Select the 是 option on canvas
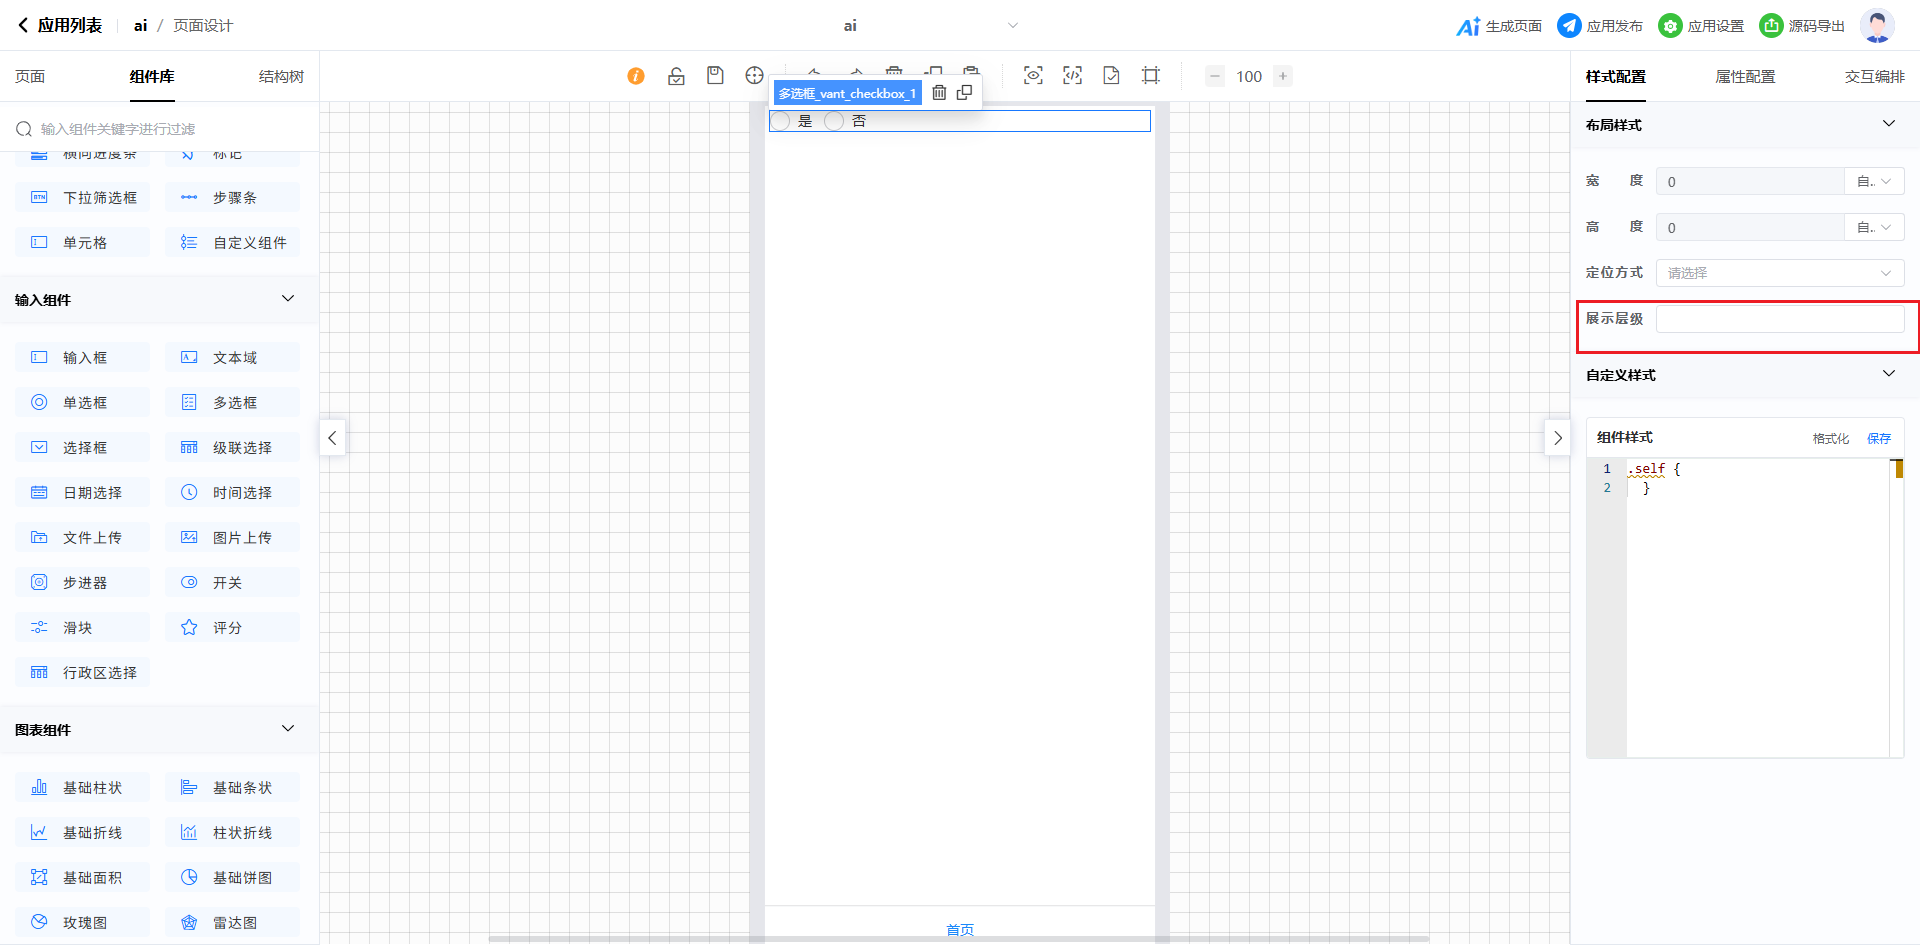 (x=781, y=121)
